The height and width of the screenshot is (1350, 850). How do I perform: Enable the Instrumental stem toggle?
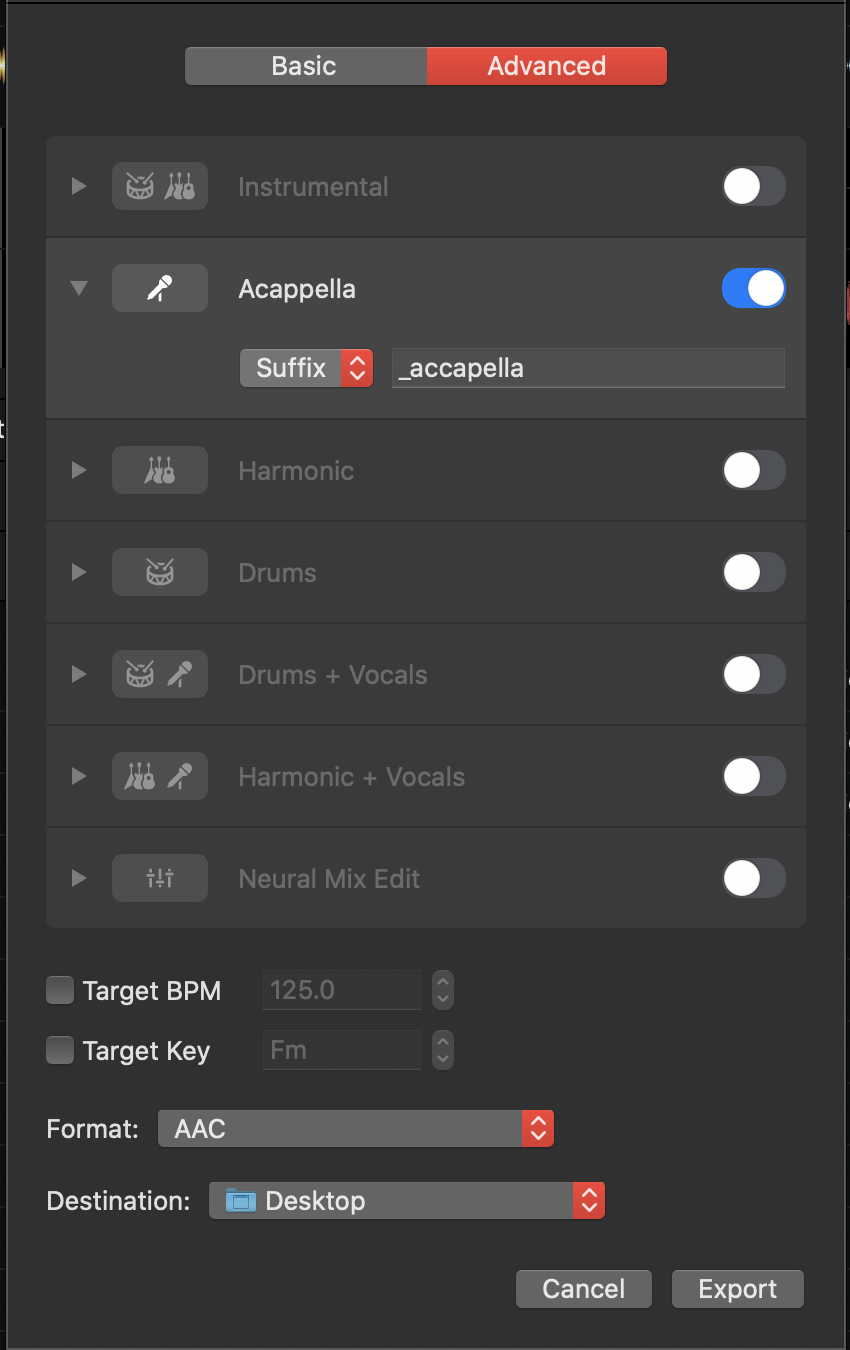click(754, 186)
